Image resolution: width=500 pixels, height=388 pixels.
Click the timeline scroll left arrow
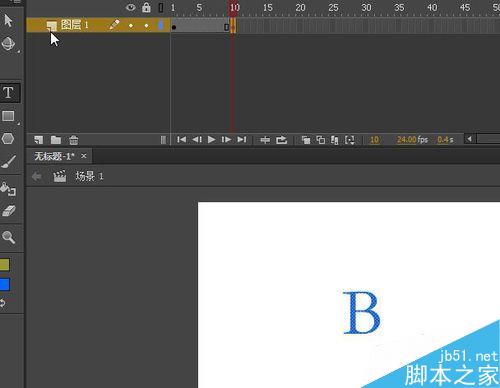tap(469, 139)
